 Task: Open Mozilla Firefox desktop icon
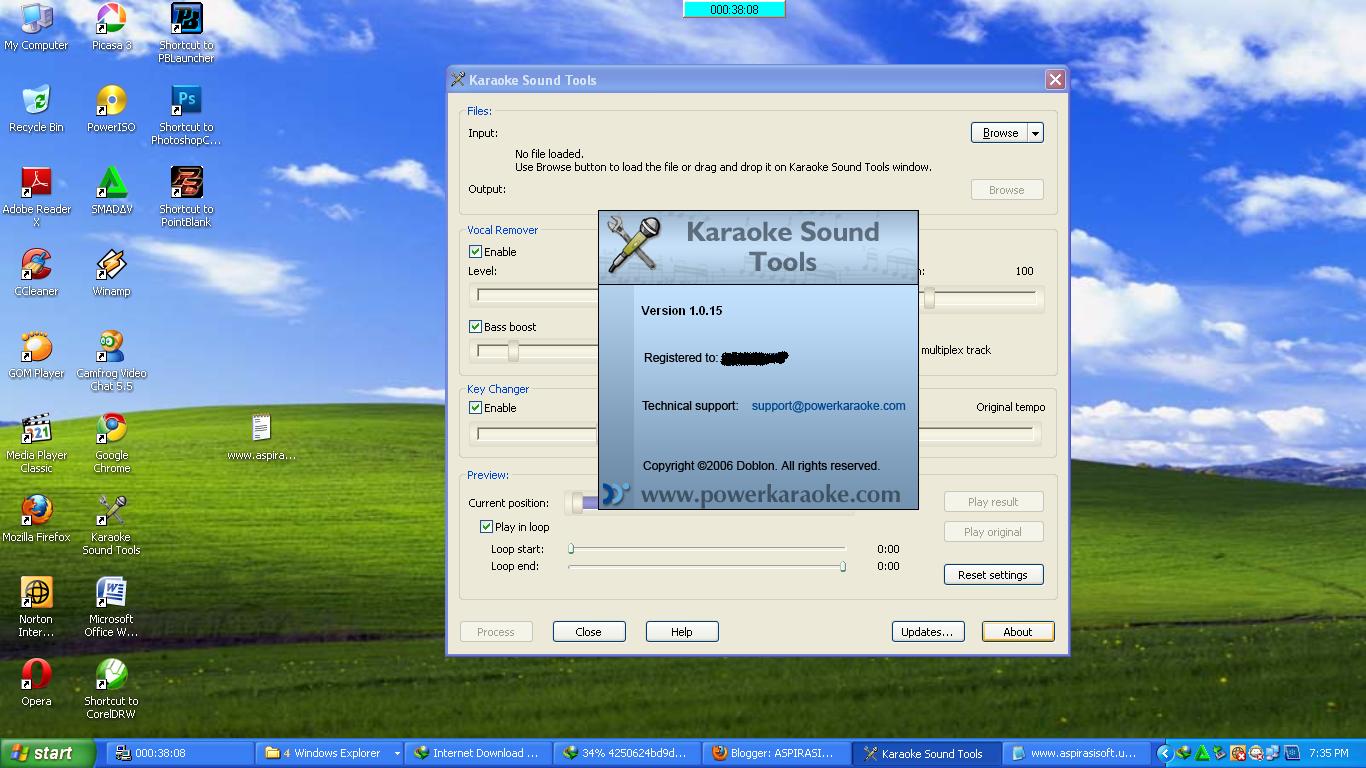36,519
